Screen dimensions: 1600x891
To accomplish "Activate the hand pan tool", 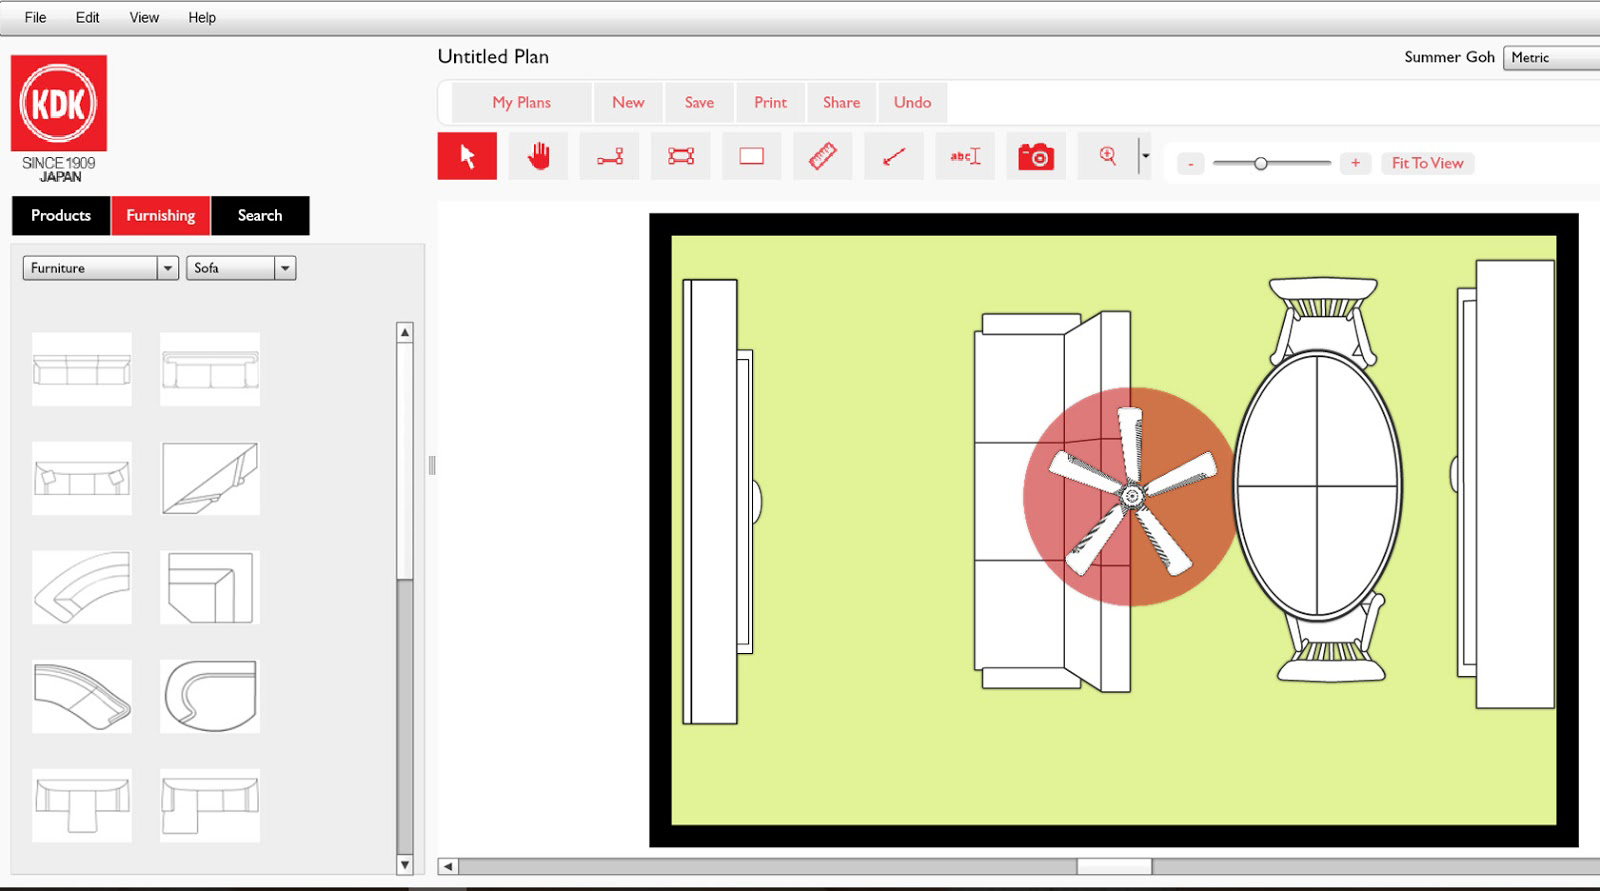I will [538, 156].
